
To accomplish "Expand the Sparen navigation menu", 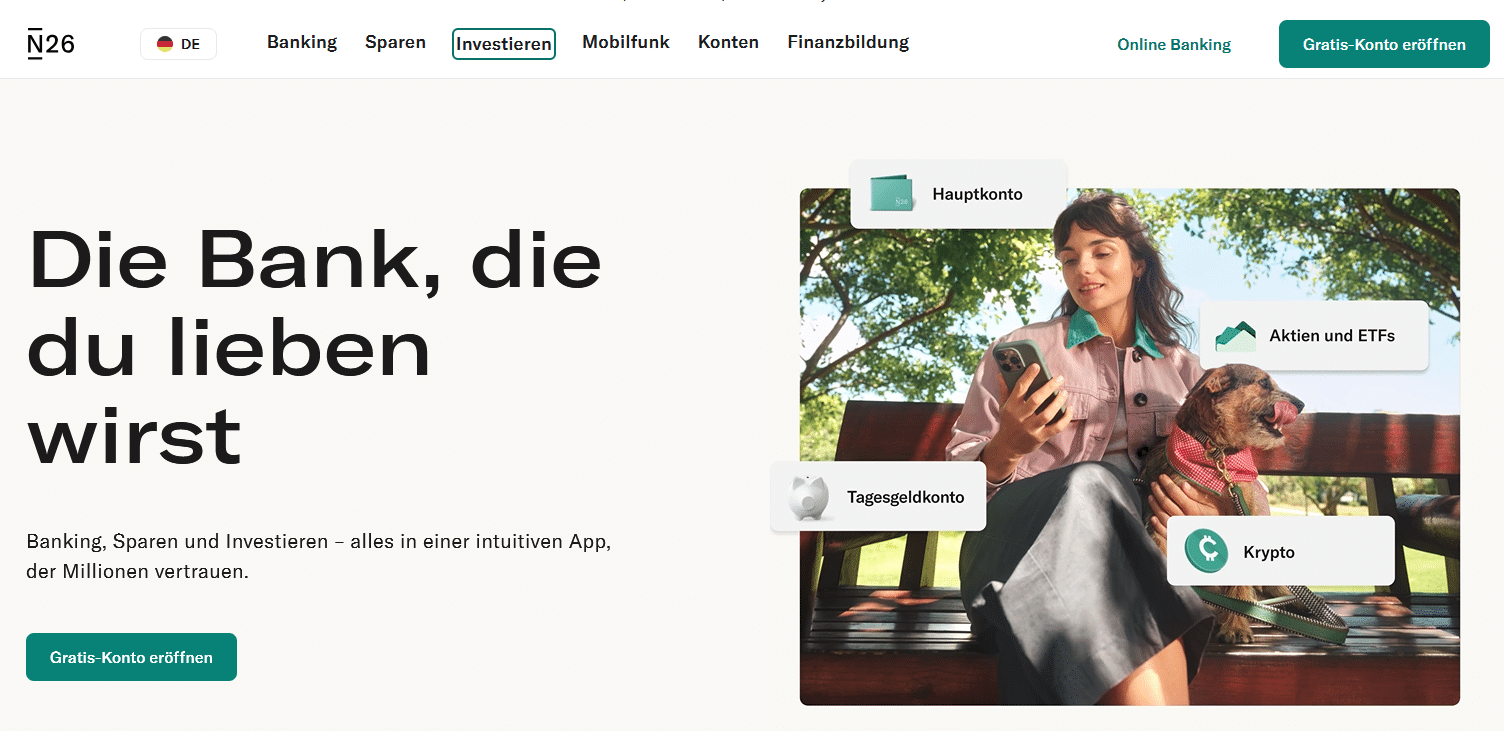I will (x=396, y=43).
